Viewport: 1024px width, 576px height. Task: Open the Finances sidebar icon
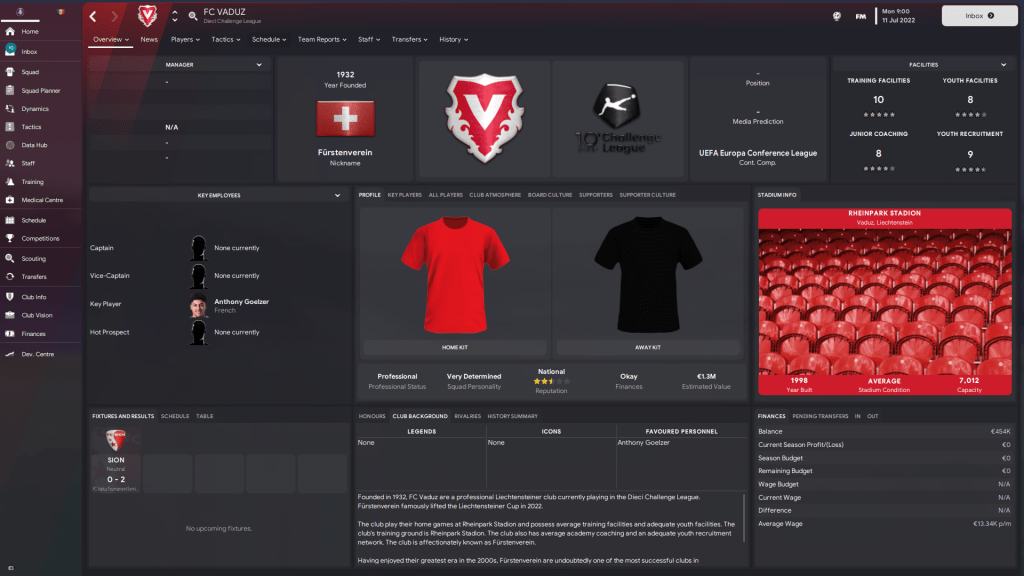(10, 334)
